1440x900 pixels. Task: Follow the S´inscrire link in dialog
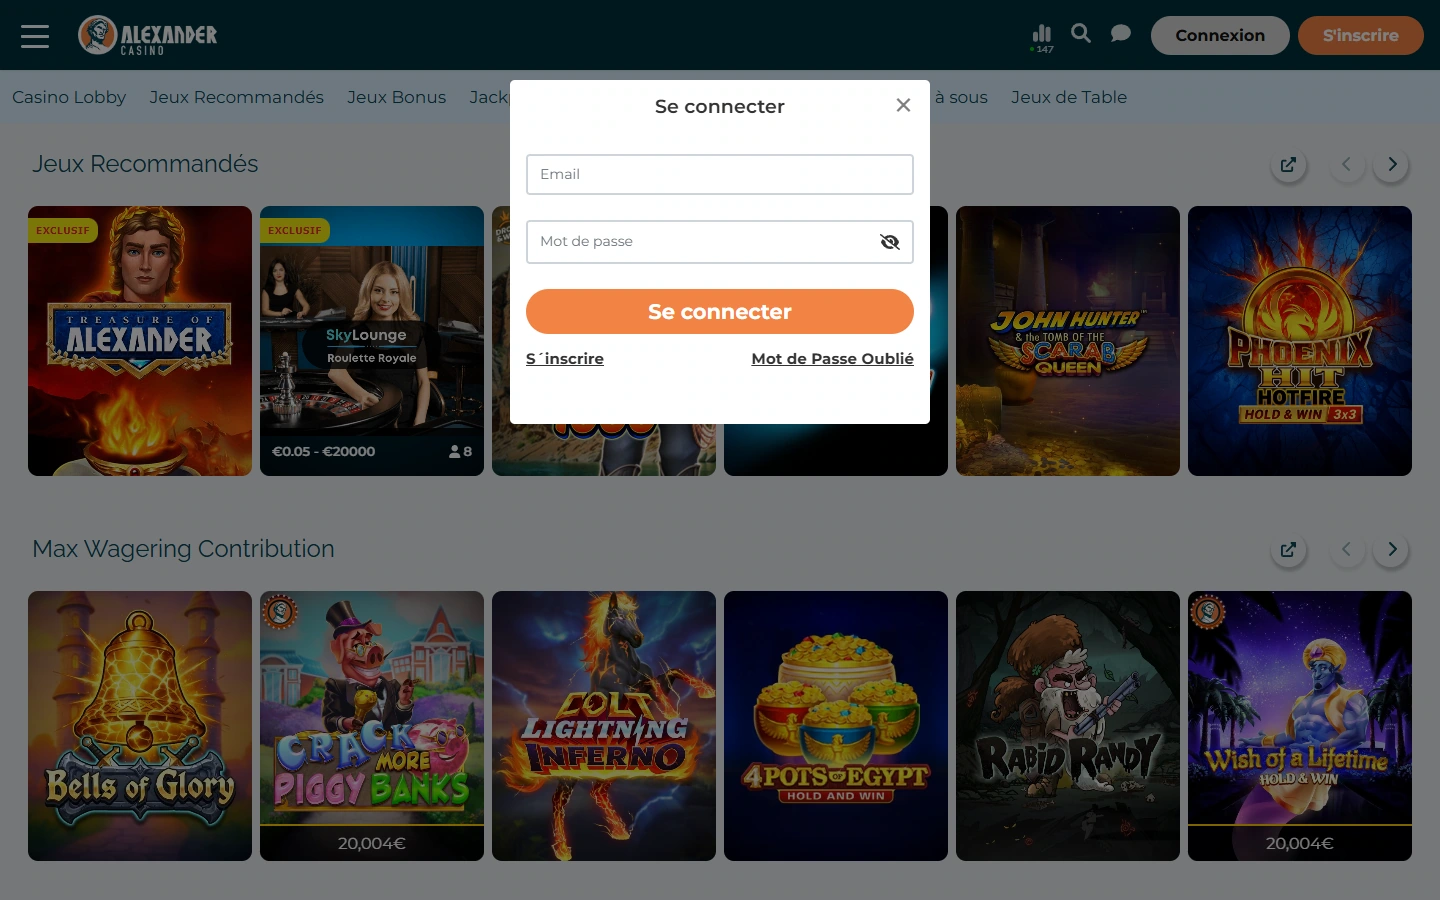[565, 359]
